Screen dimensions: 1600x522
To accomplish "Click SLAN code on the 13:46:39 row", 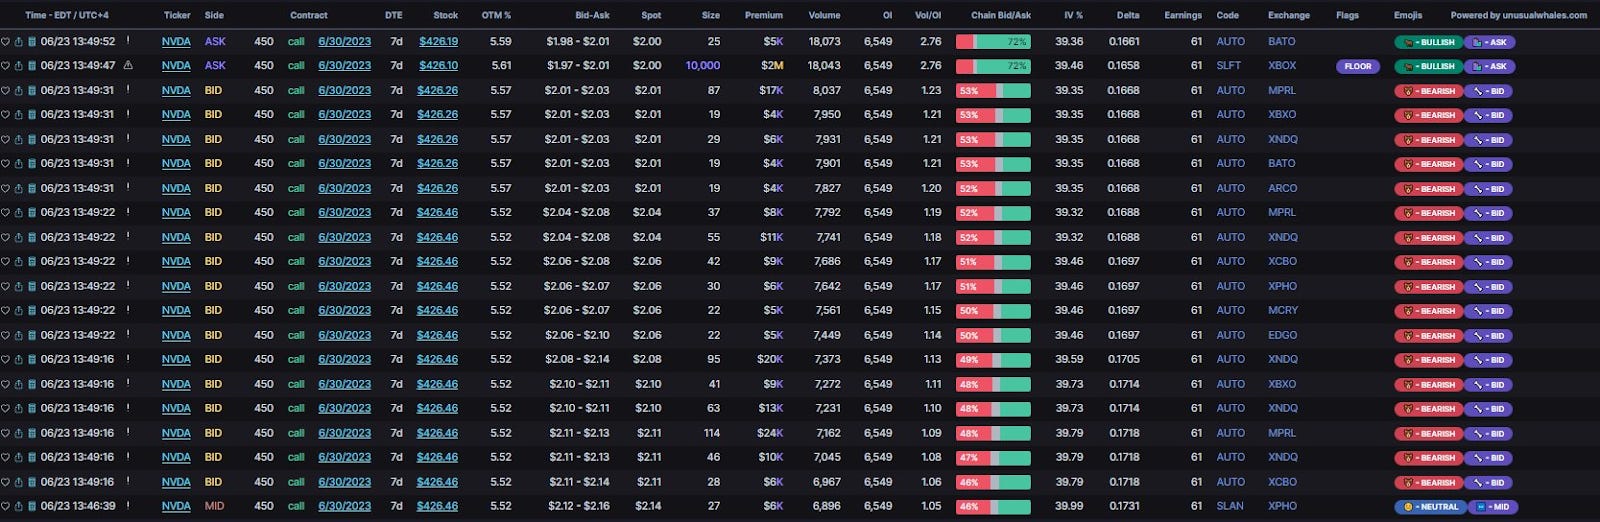I will click(x=1230, y=507).
